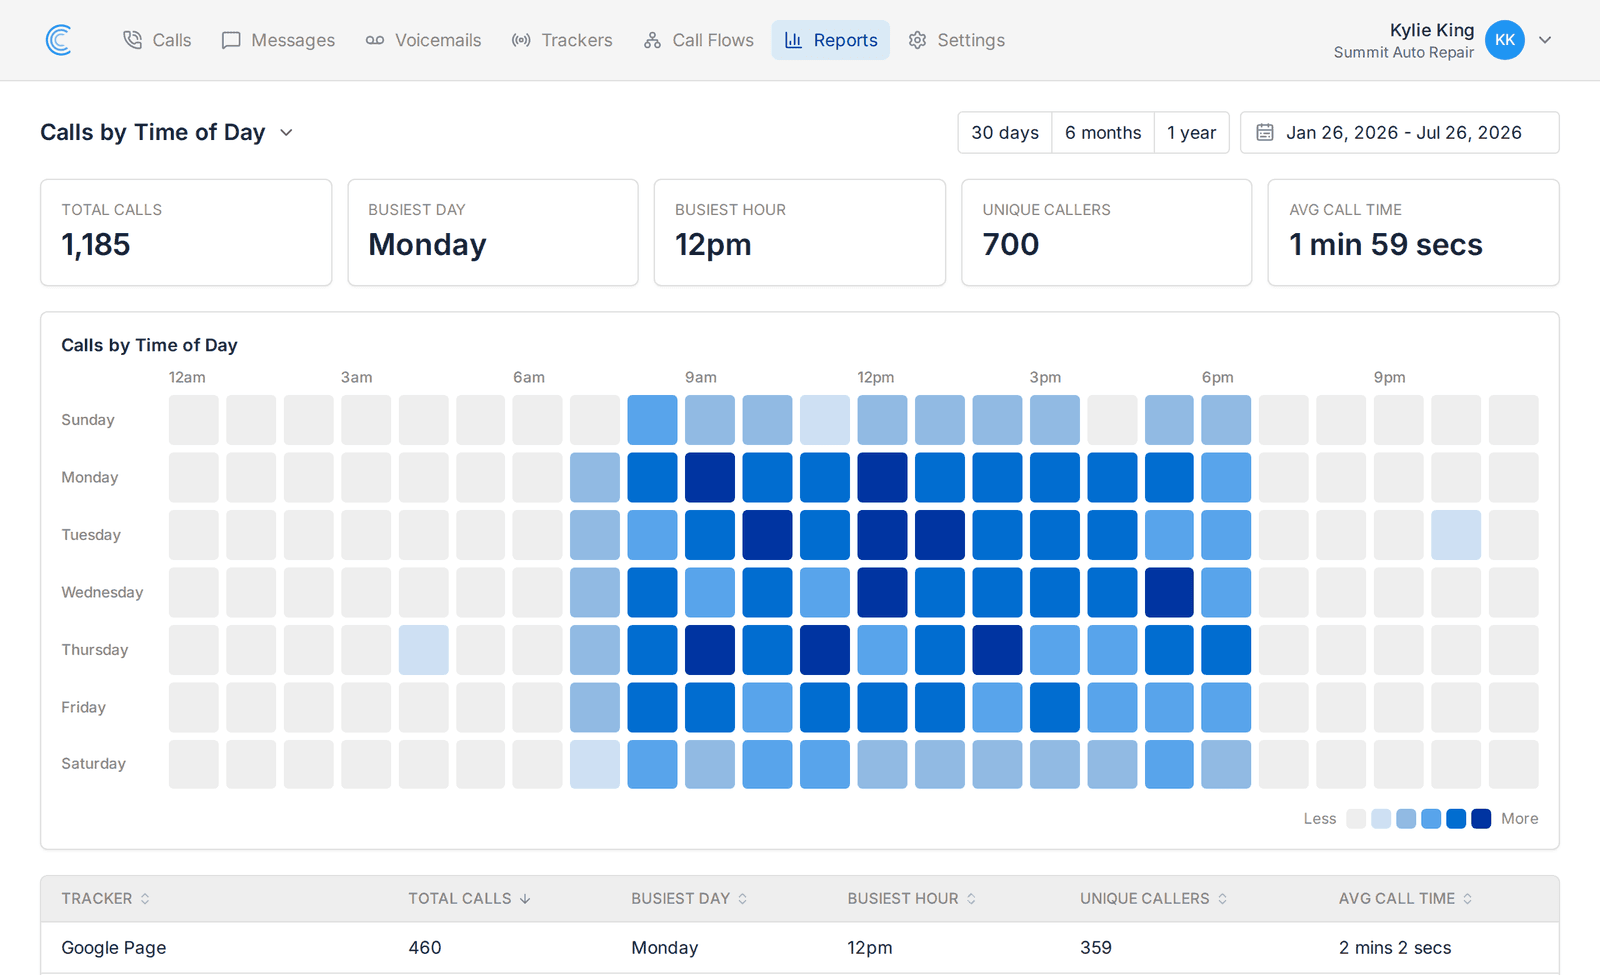This screenshot has height=975, width=1600.
Task: Select the 1 year range button
Action: click(1192, 132)
